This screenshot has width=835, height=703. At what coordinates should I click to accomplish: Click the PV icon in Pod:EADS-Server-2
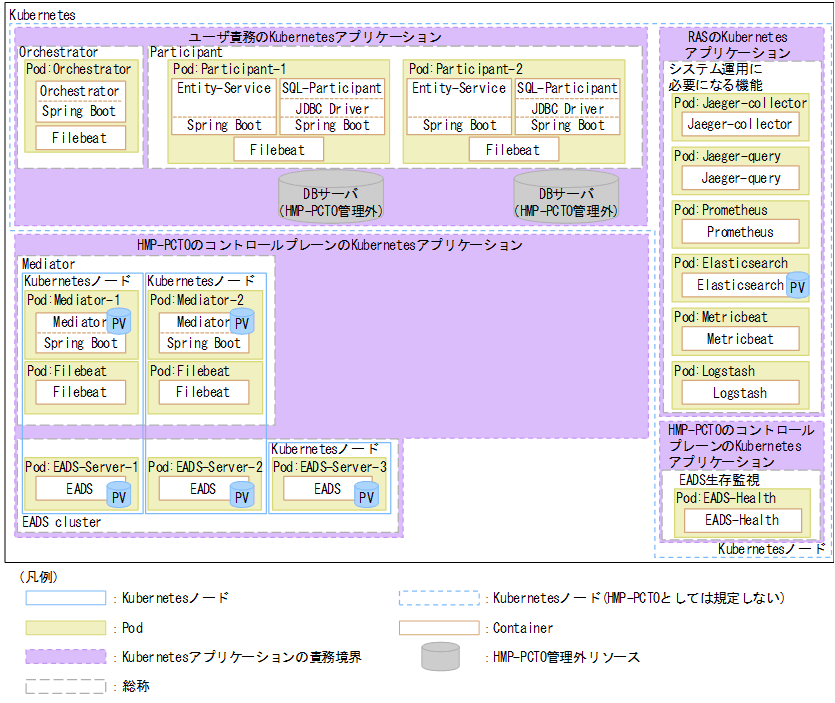point(242,495)
